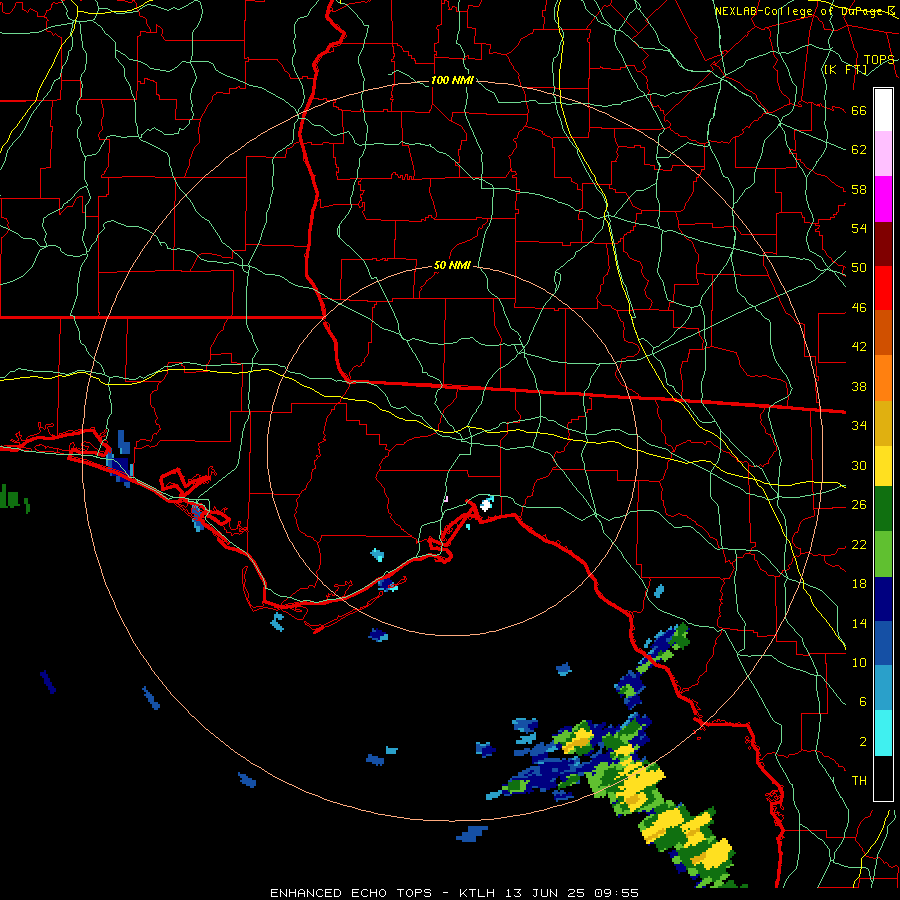Click the light green legend color band
900x900 pixels.
883,554
